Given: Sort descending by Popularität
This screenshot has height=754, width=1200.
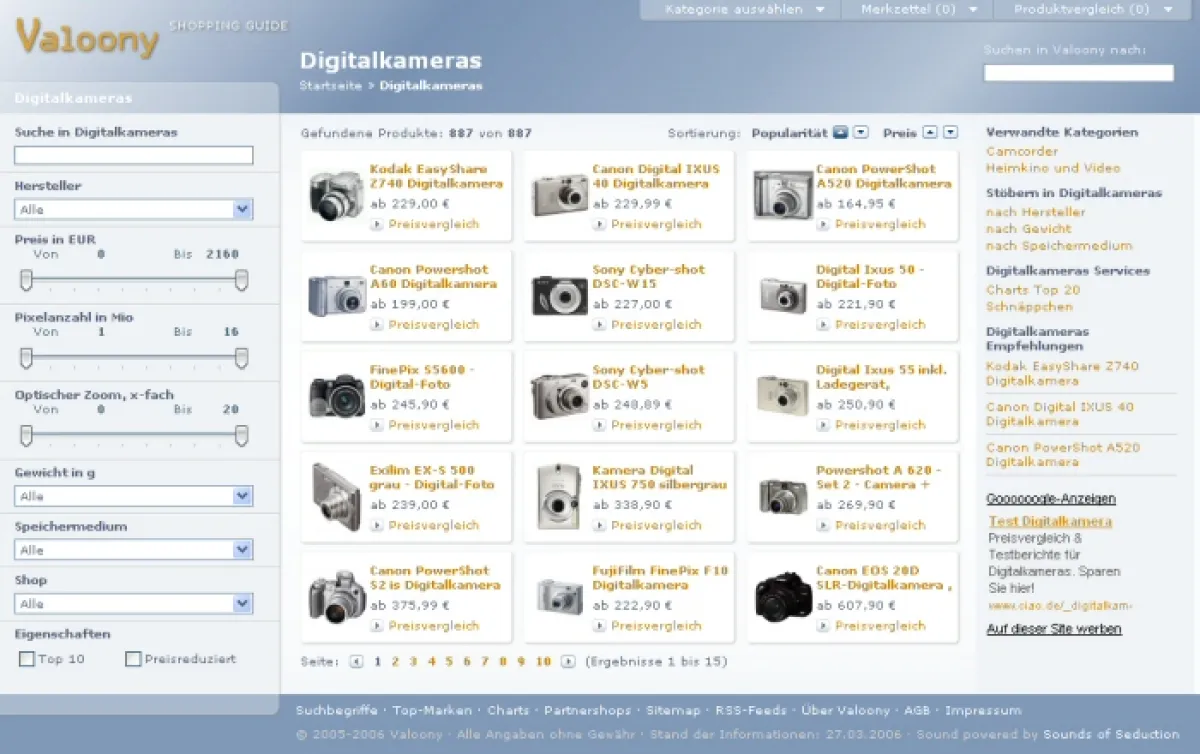Looking at the screenshot, I should (860, 132).
